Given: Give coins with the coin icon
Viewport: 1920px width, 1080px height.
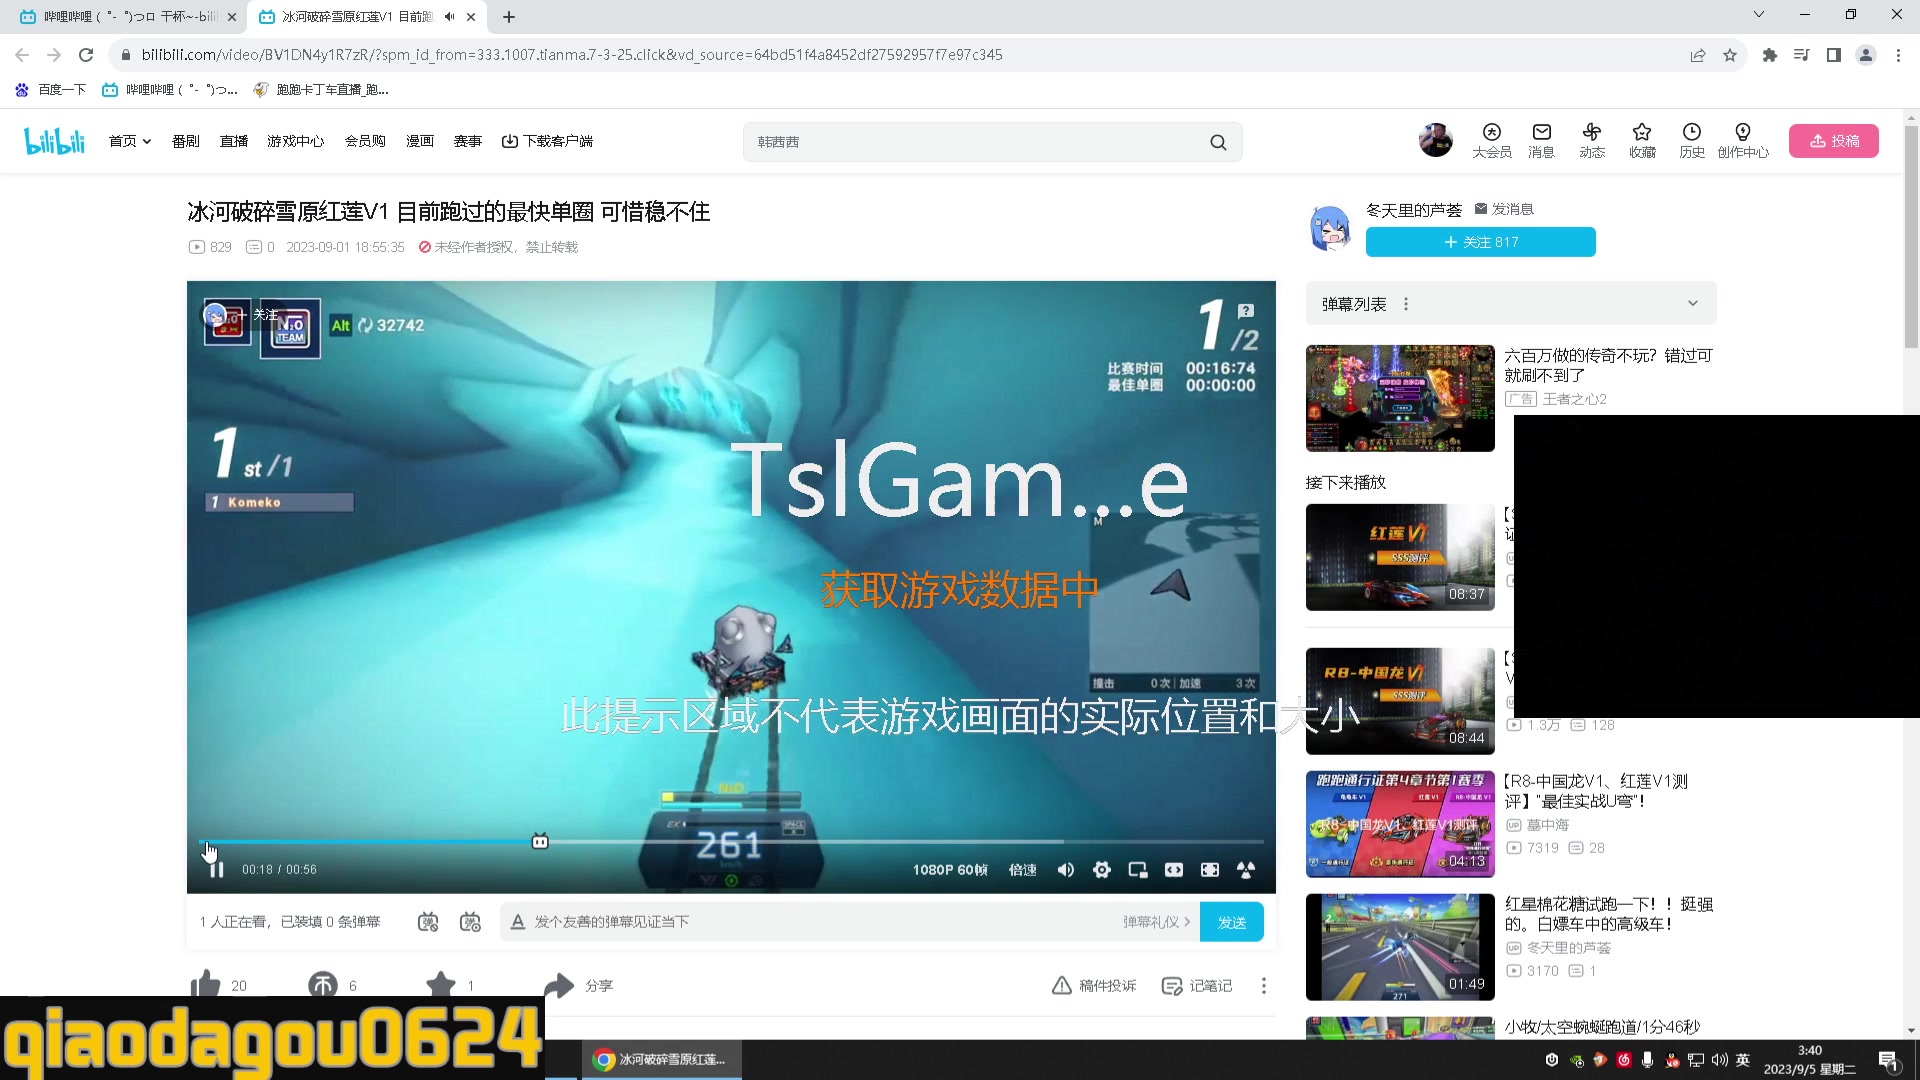Looking at the screenshot, I should click(323, 985).
